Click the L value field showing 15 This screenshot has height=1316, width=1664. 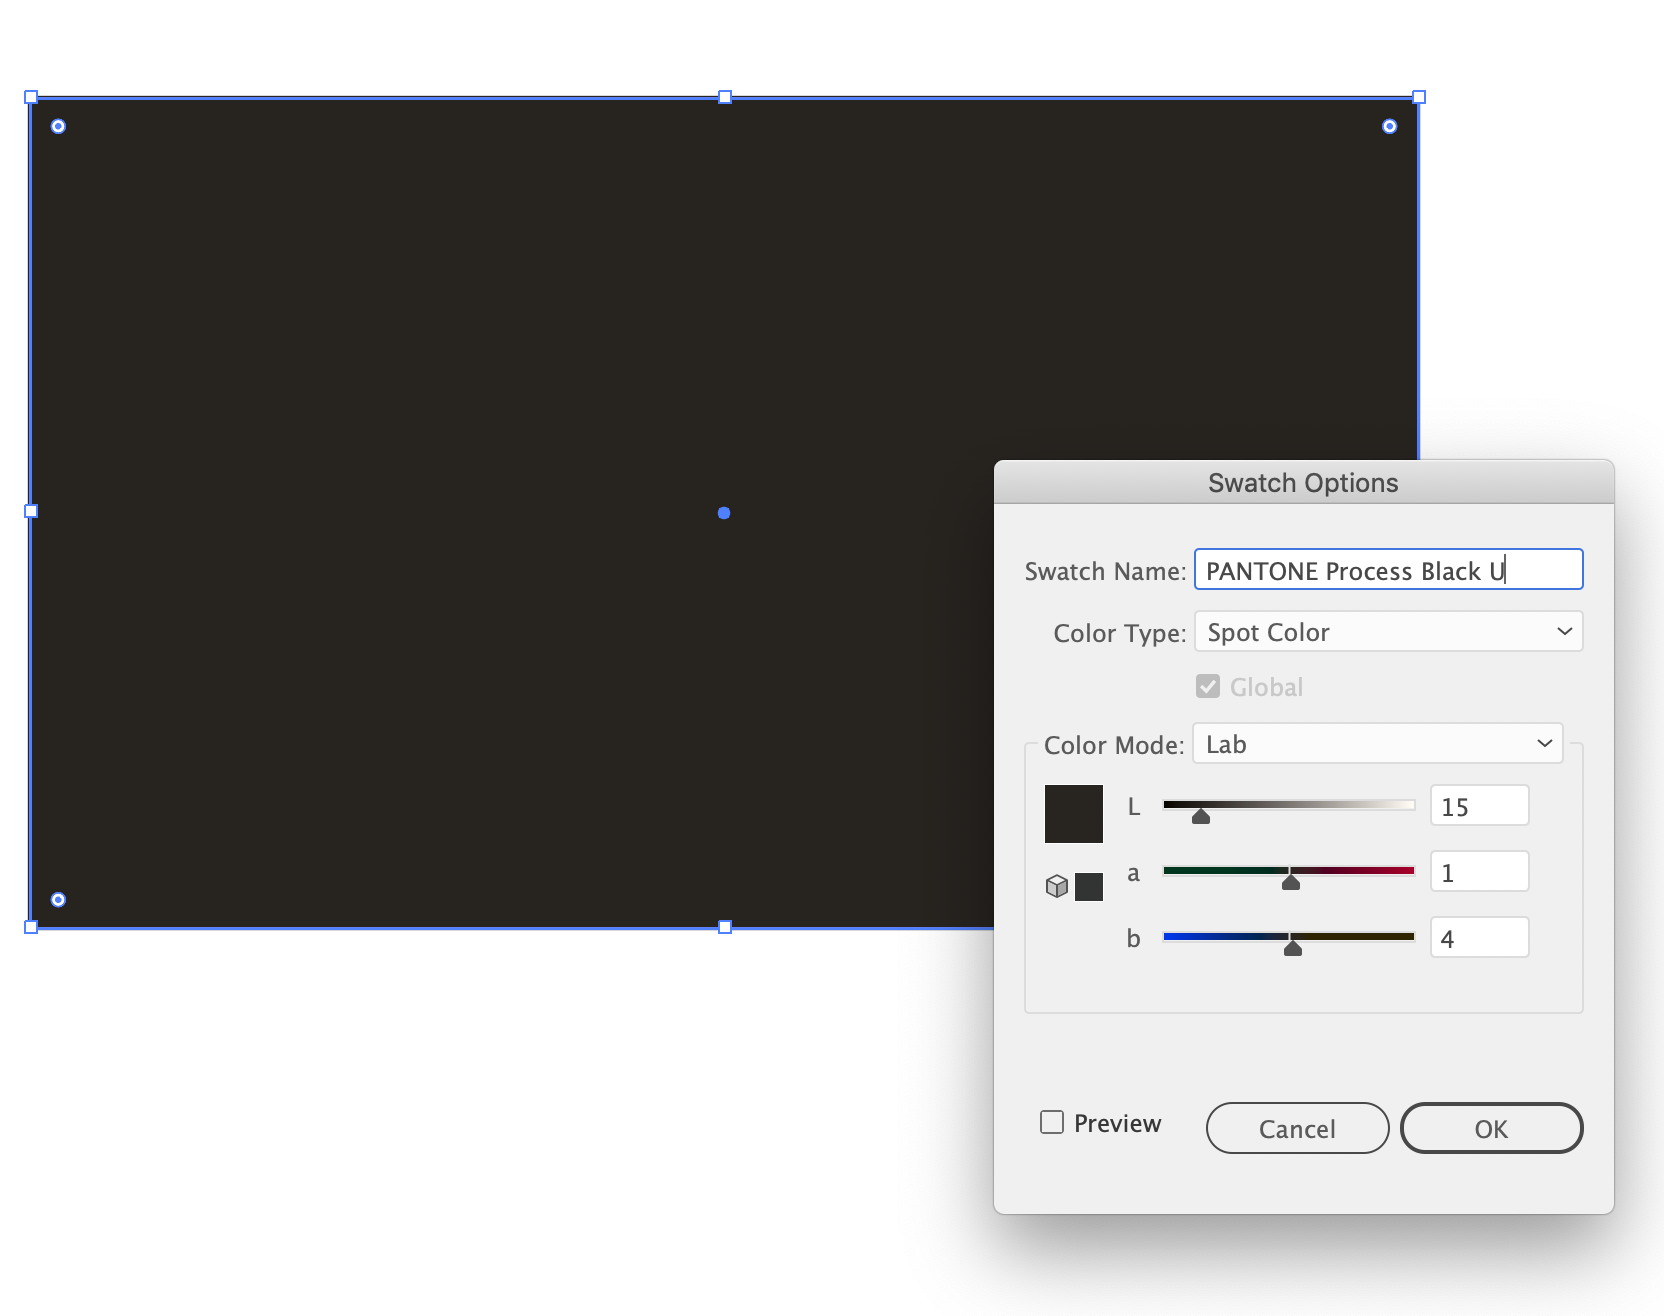1479,805
